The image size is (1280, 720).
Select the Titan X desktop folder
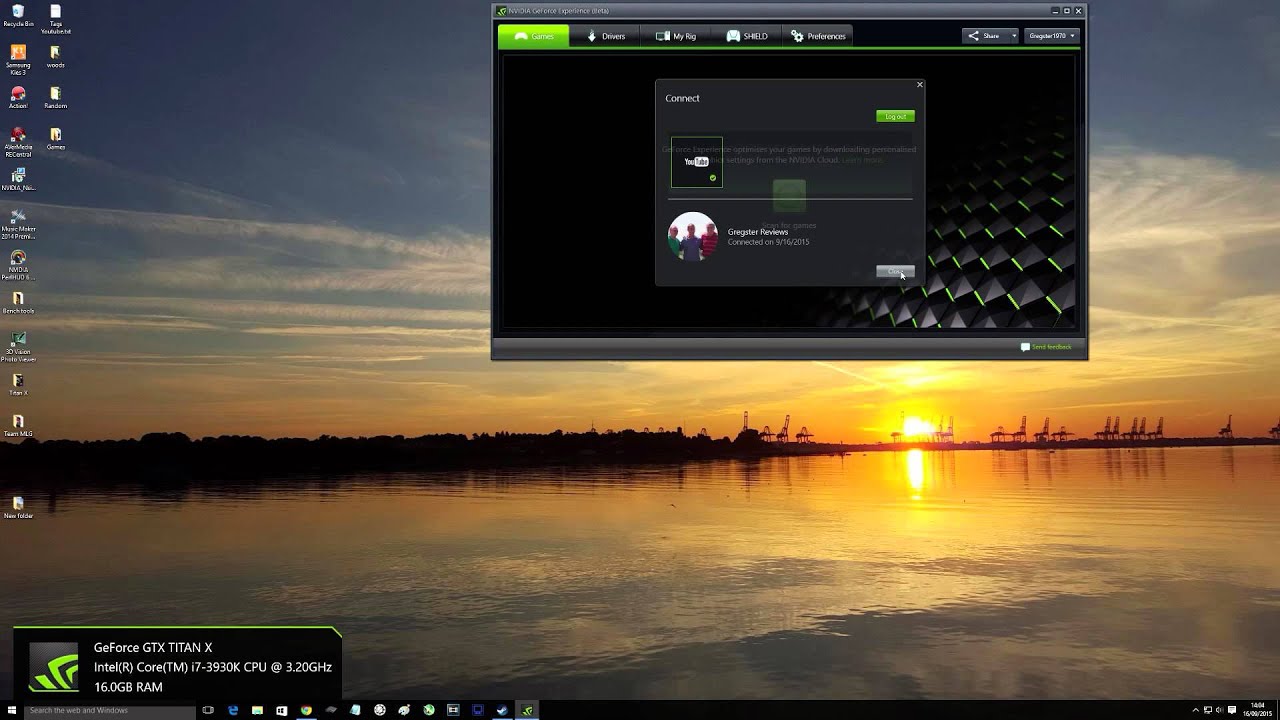pos(18,385)
